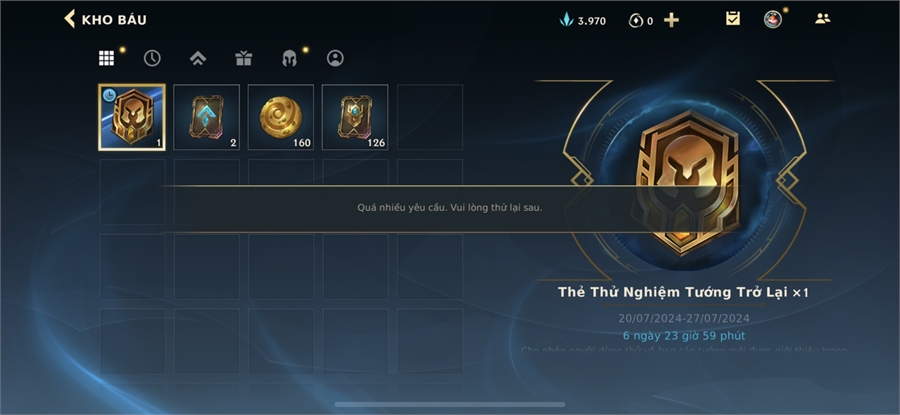Tap the Wild Core currency icon showing 0
This screenshot has width=900, height=415.
[x=635, y=21]
